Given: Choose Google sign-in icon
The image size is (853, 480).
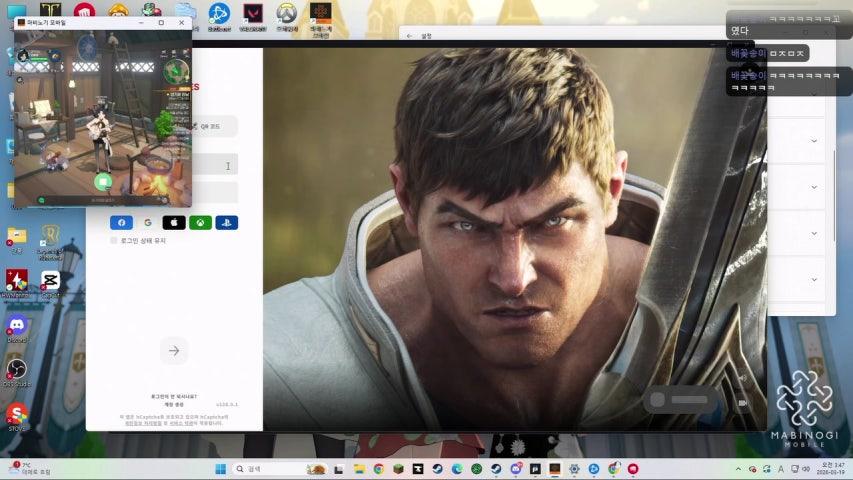Looking at the screenshot, I should click(x=147, y=222).
